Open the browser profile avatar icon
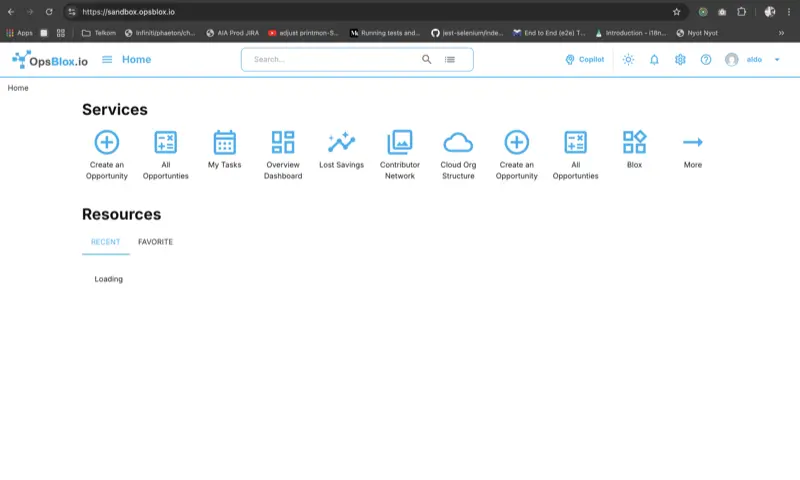800x480 pixels. point(769,12)
